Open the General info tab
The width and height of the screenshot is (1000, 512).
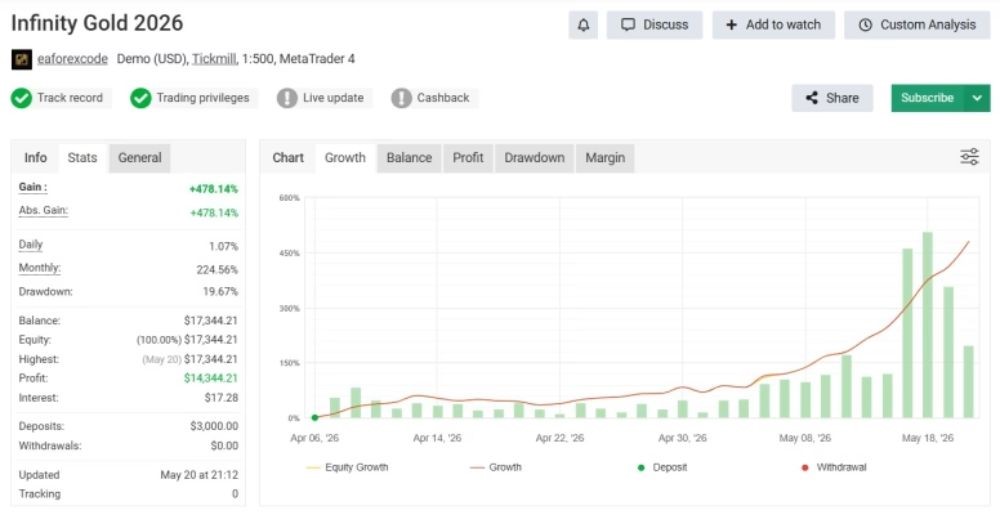[140, 158]
